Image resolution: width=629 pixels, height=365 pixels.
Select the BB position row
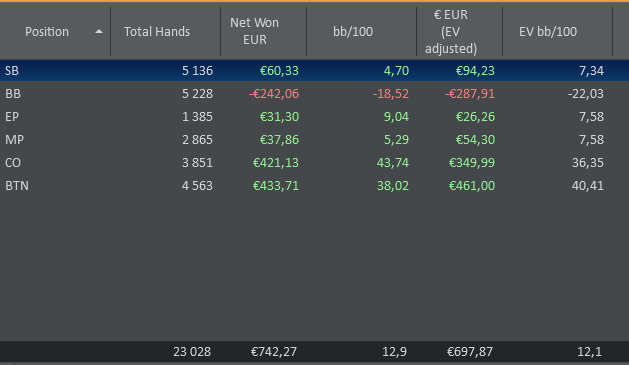click(314, 93)
